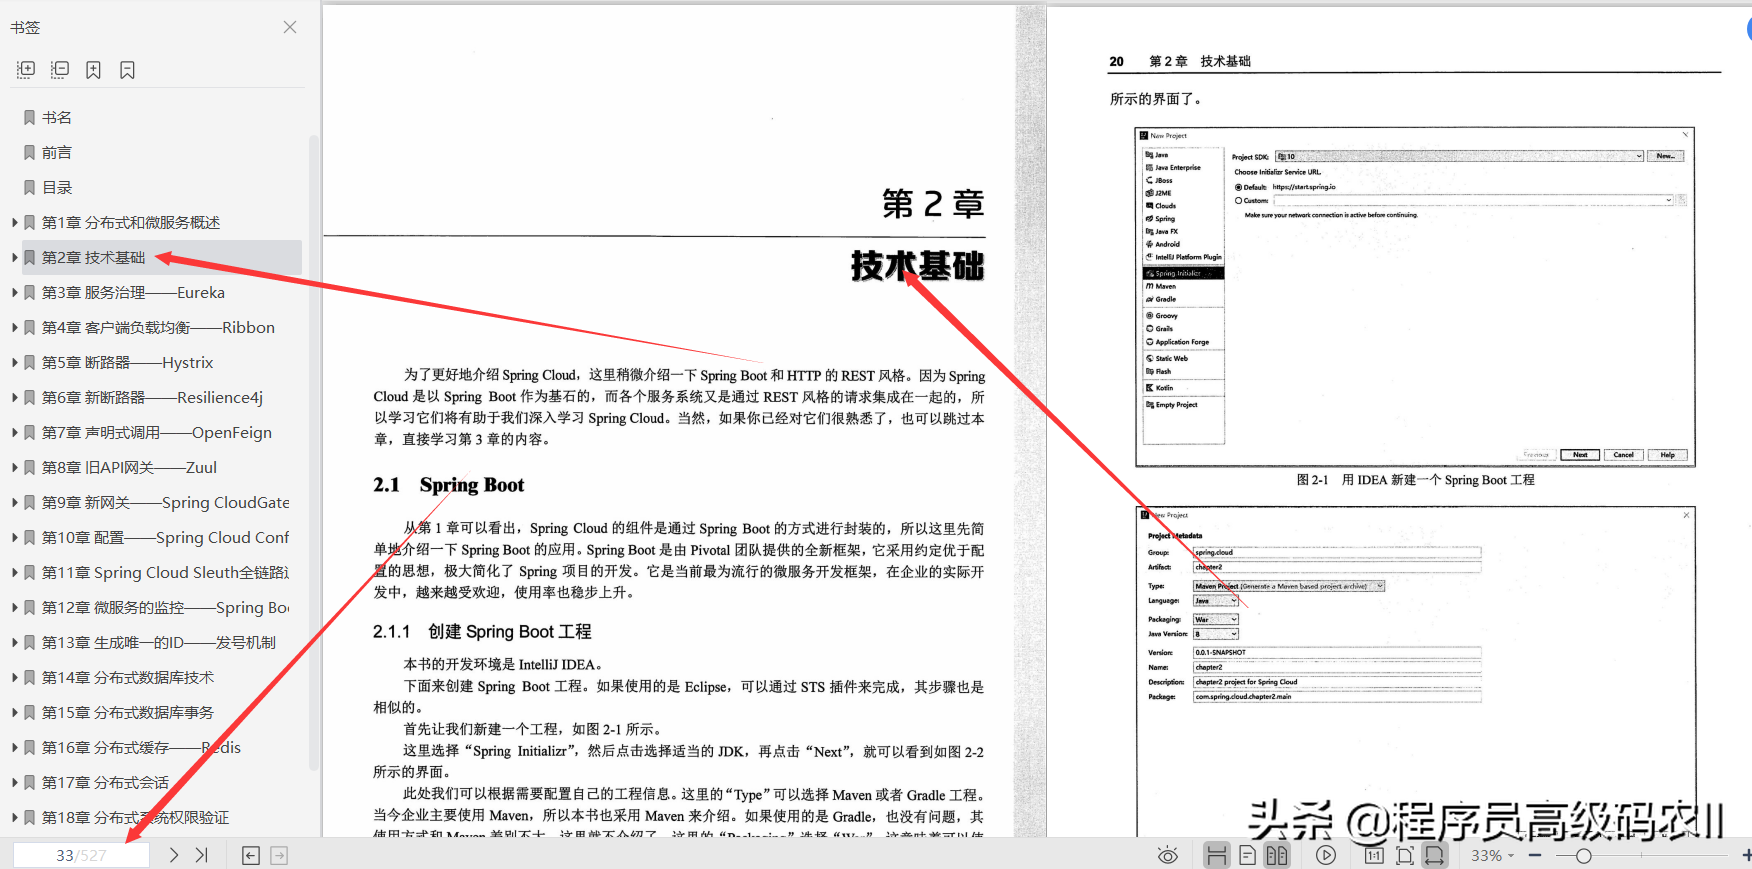Click the heading "2.1.1 创建 Spring Boot 工程"

[x=482, y=632]
